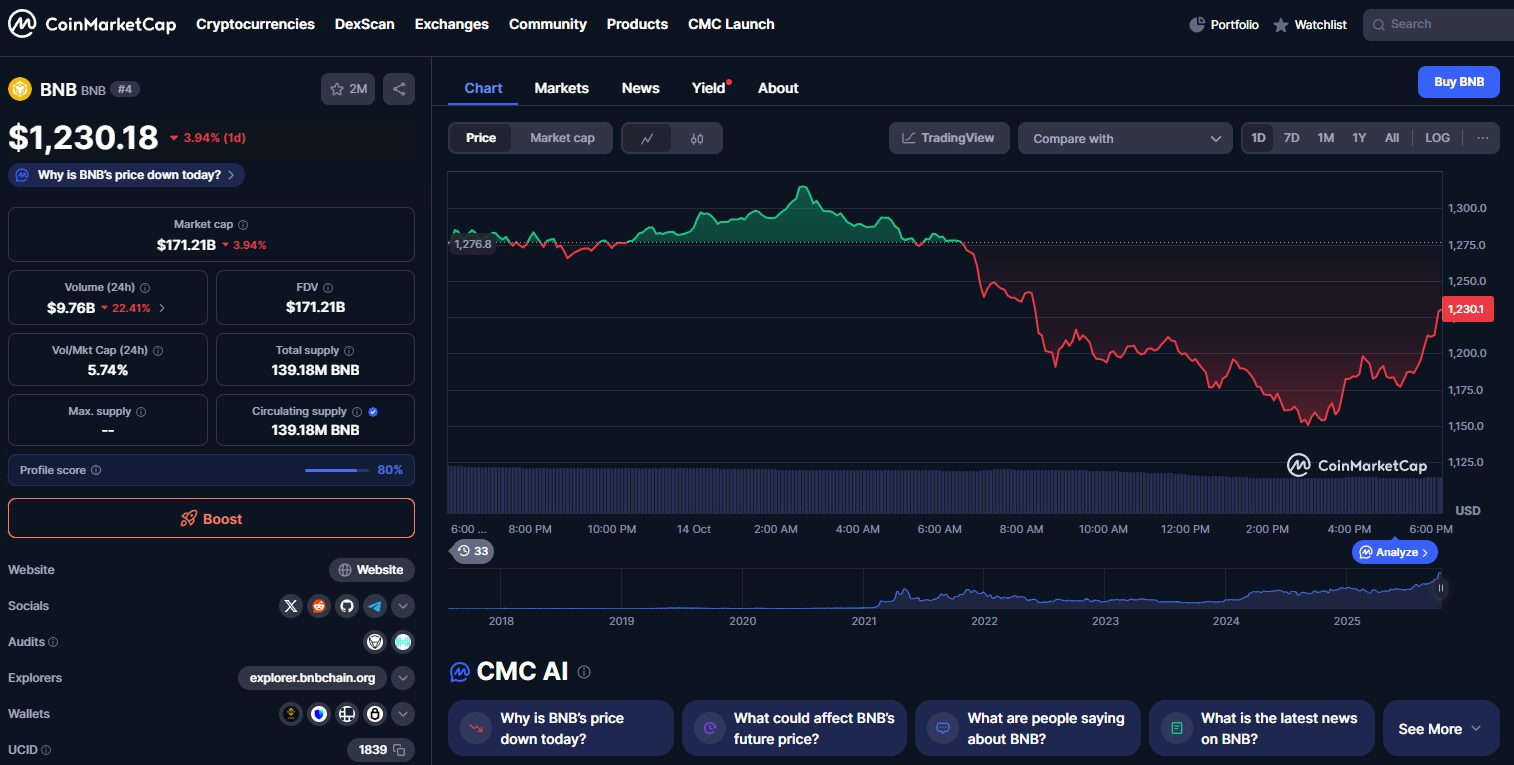Click the CoinMarketCap logo
This screenshot has width=1514, height=765.
(92, 25)
